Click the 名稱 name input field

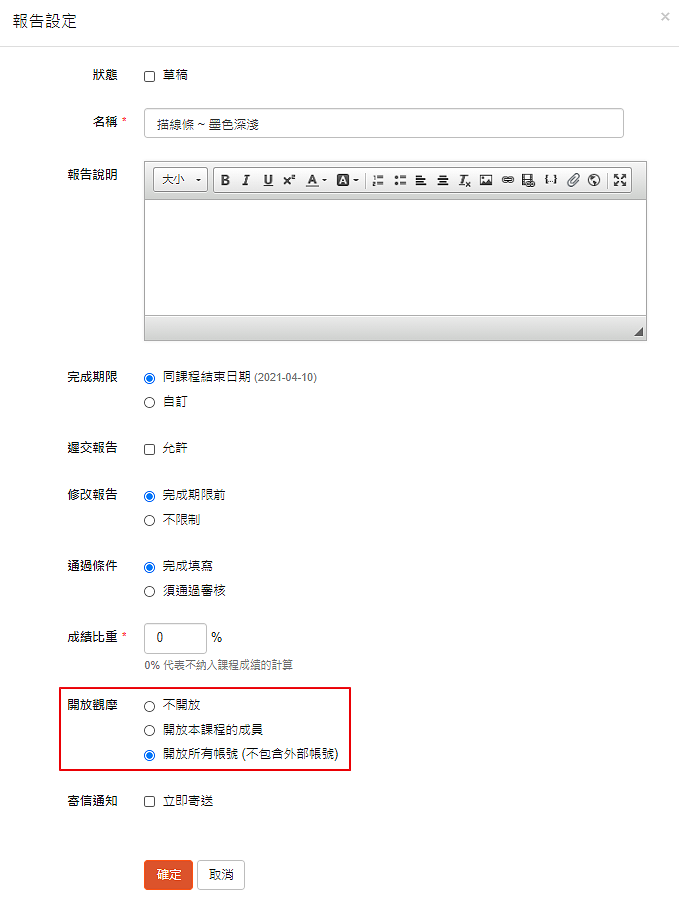pos(384,123)
